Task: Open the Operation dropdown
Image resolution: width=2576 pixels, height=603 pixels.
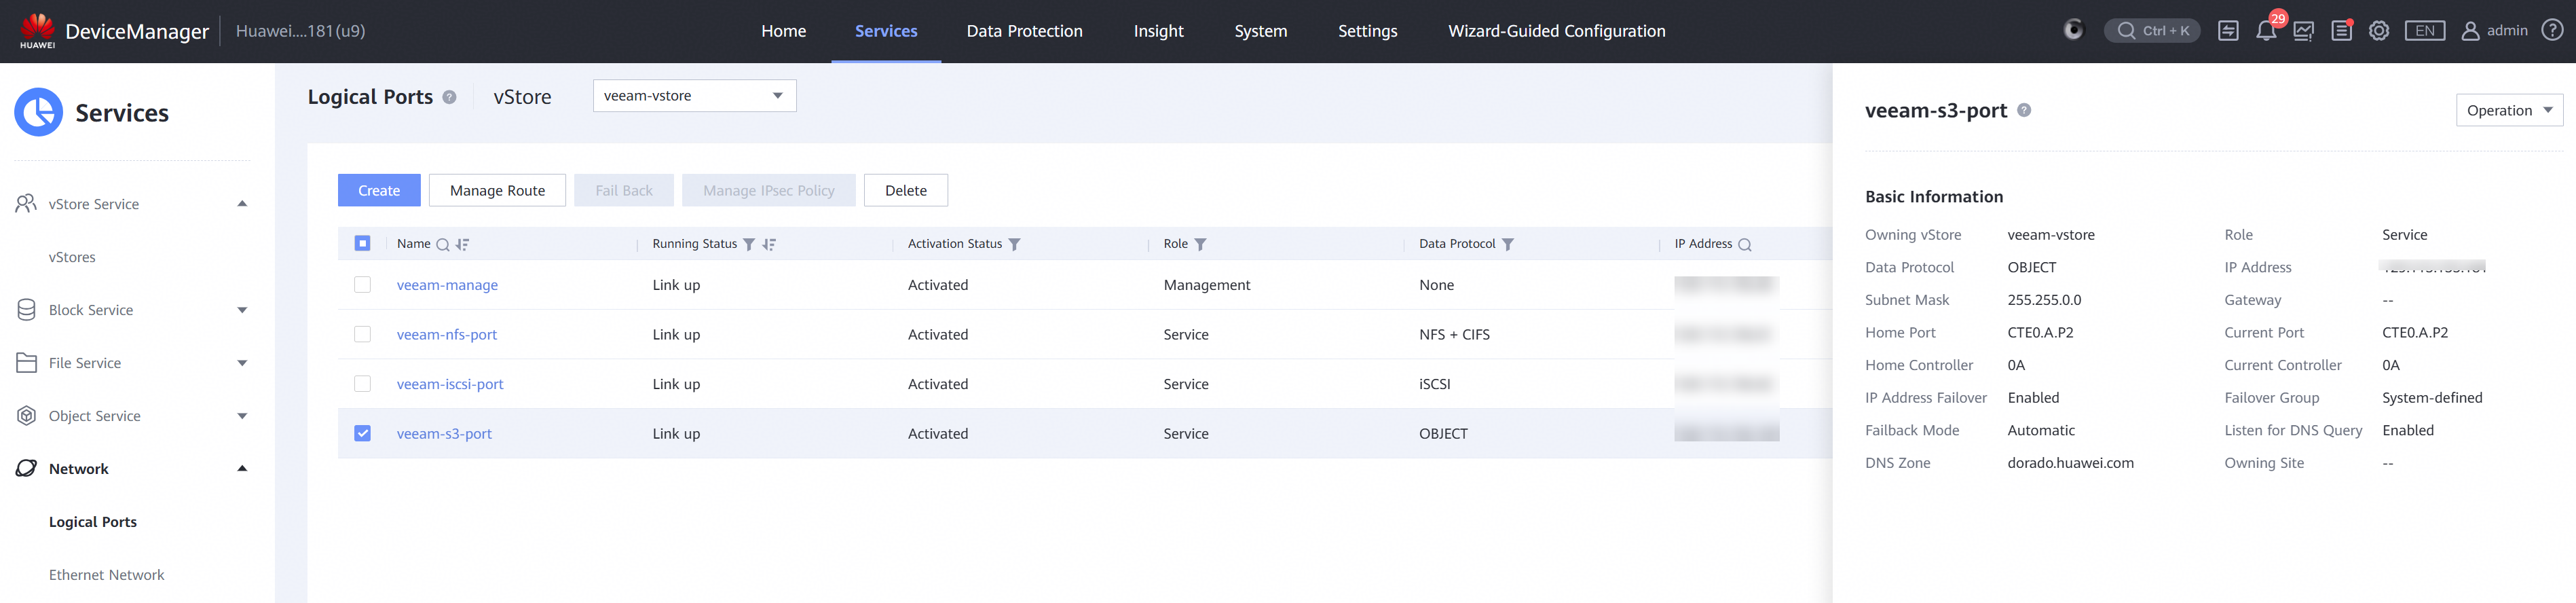Action: [2509, 110]
